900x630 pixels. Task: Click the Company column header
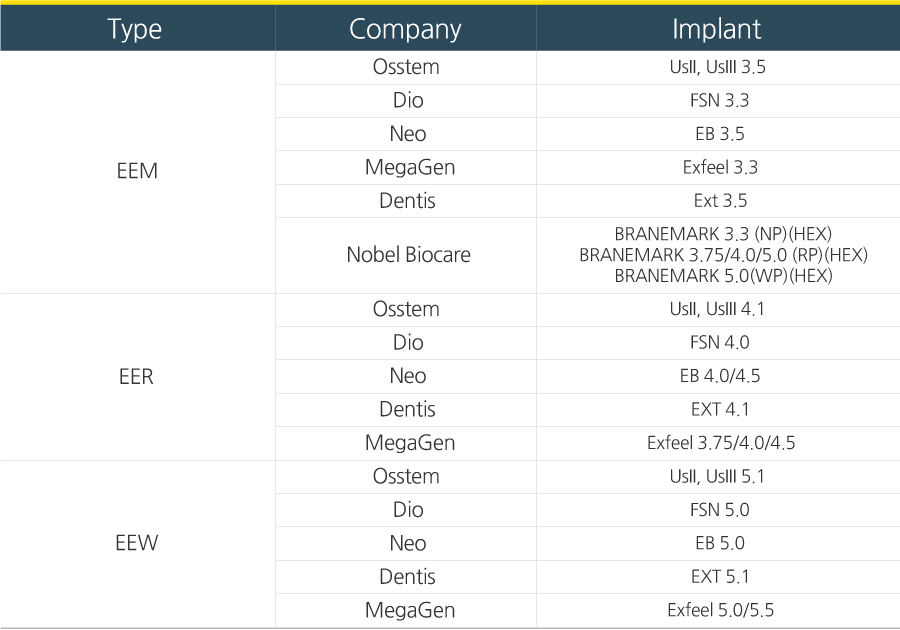(405, 29)
